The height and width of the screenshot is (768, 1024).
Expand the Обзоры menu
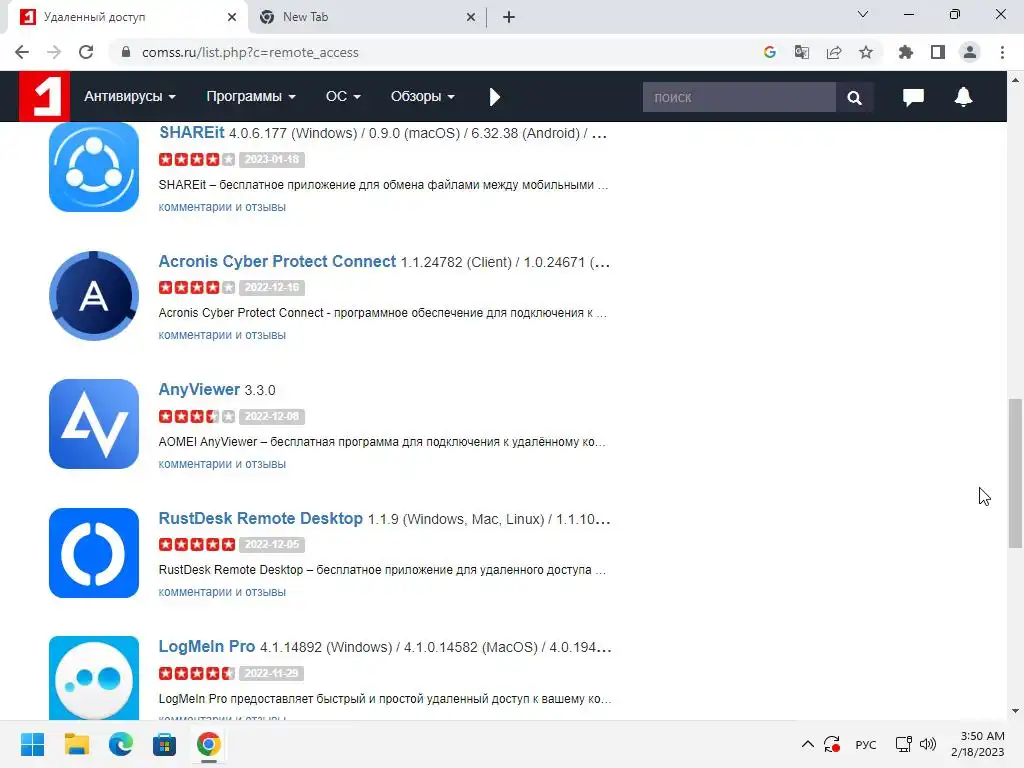[x=422, y=96]
